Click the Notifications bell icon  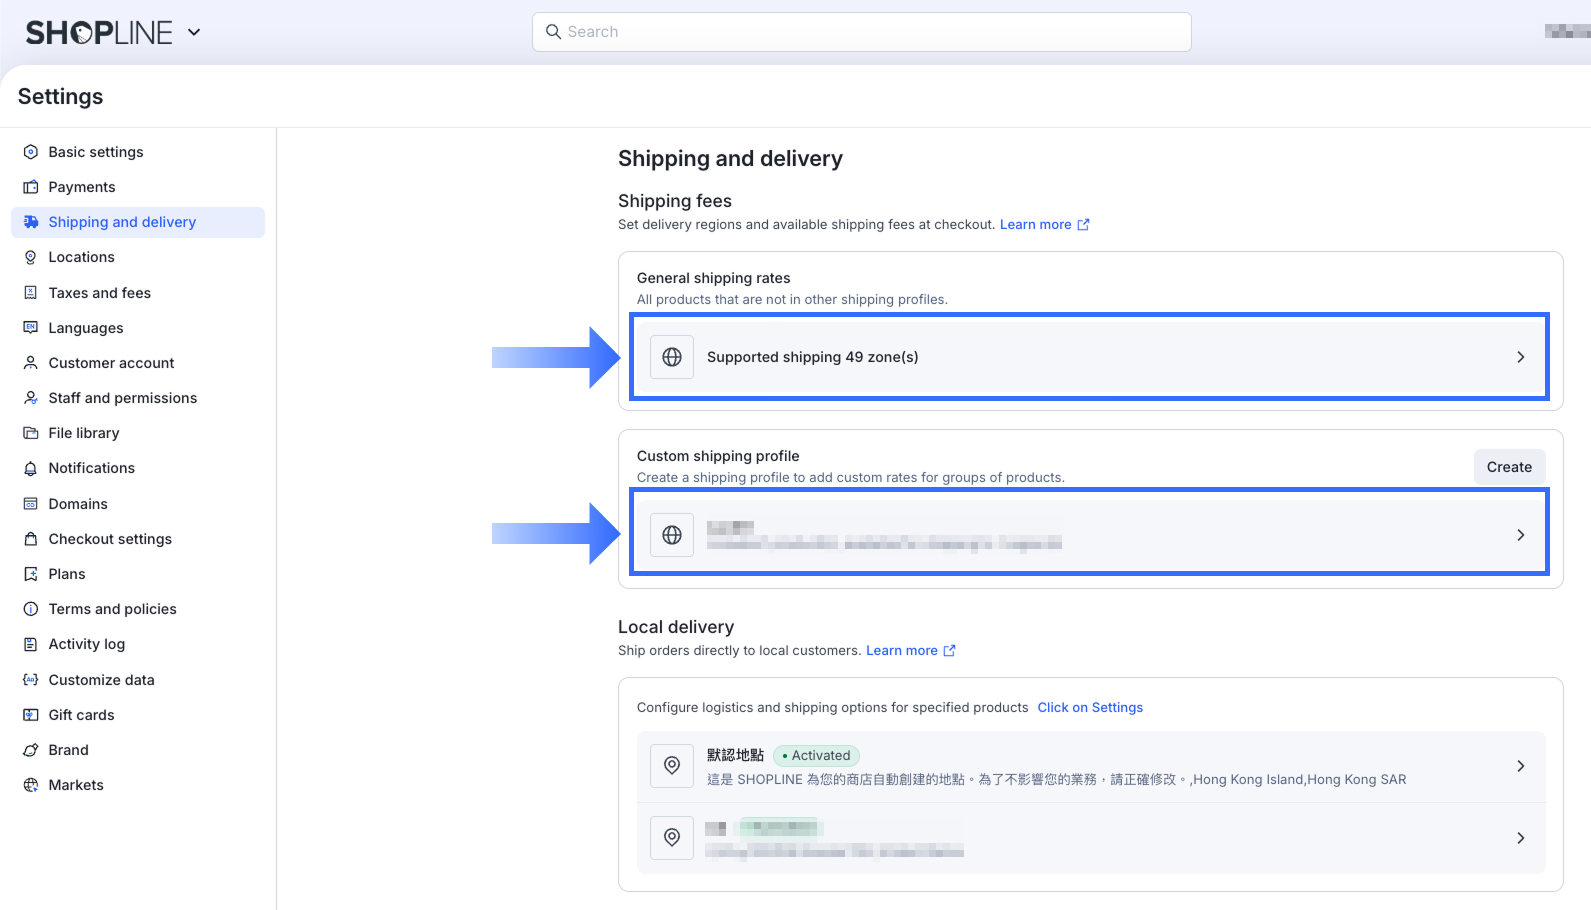[31, 468]
